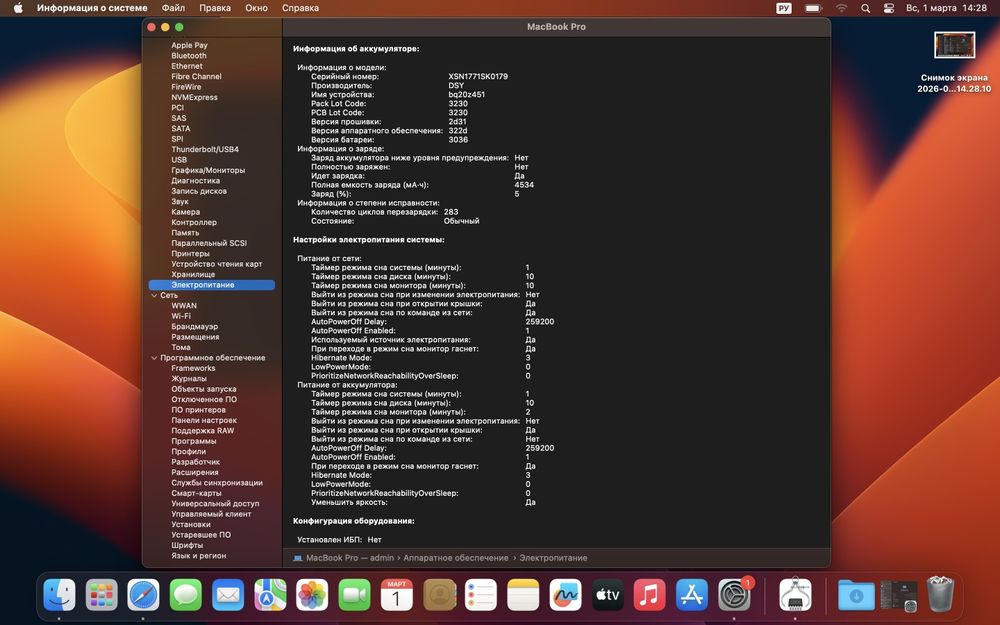Open the Правка menu
The image size is (1000, 625).
point(215,8)
